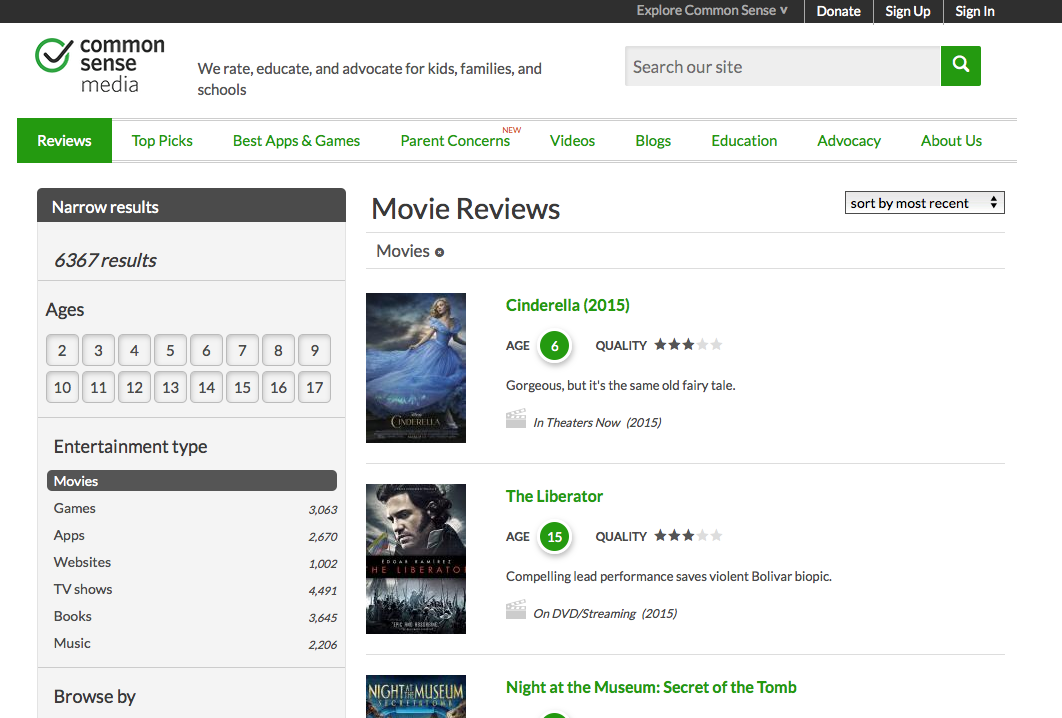
Task: Toggle age 5 filter
Action: pos(170,350)
